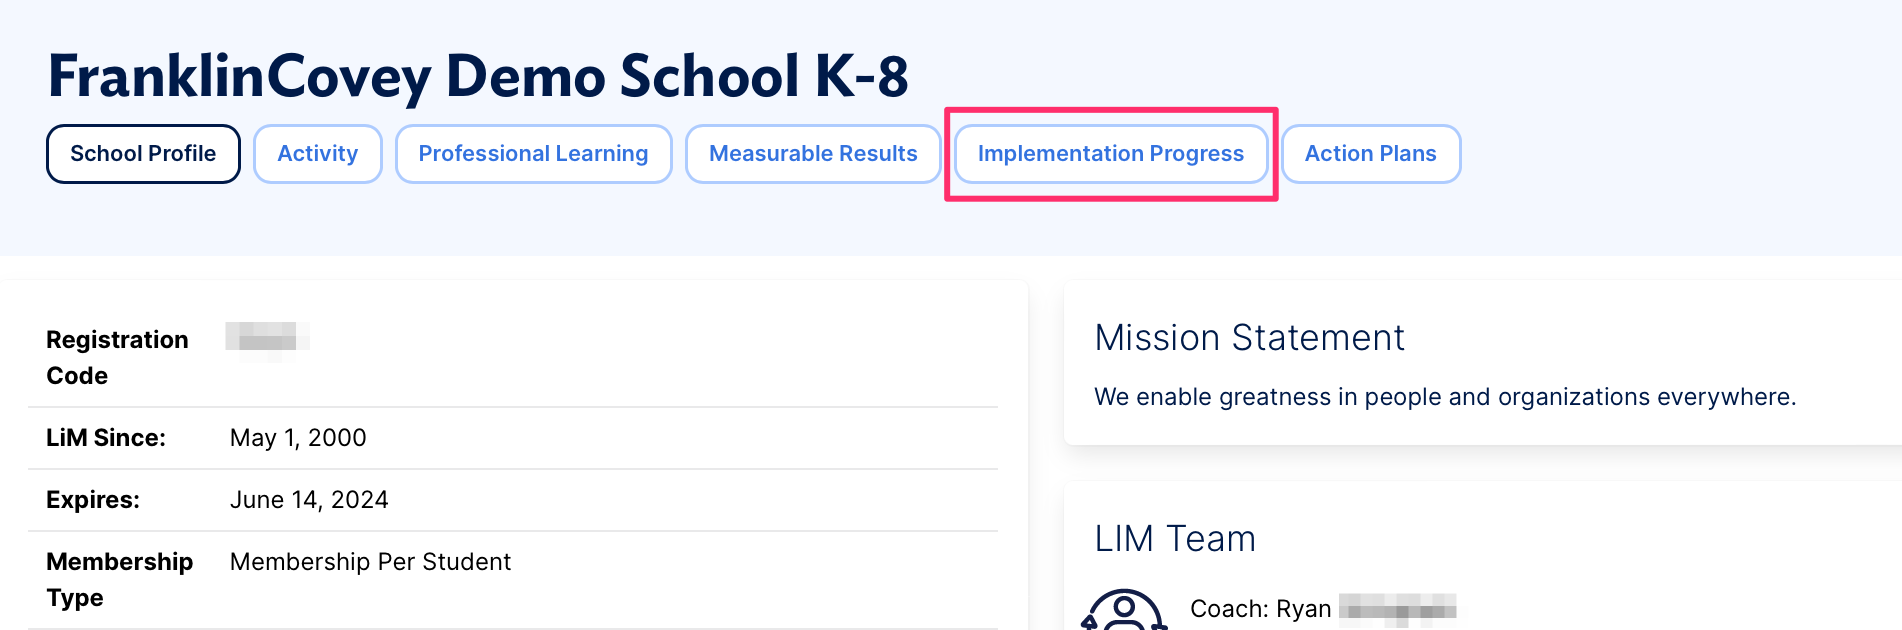Click the school title FranklinCovey Demo School K-8

(x=478, y=76)
